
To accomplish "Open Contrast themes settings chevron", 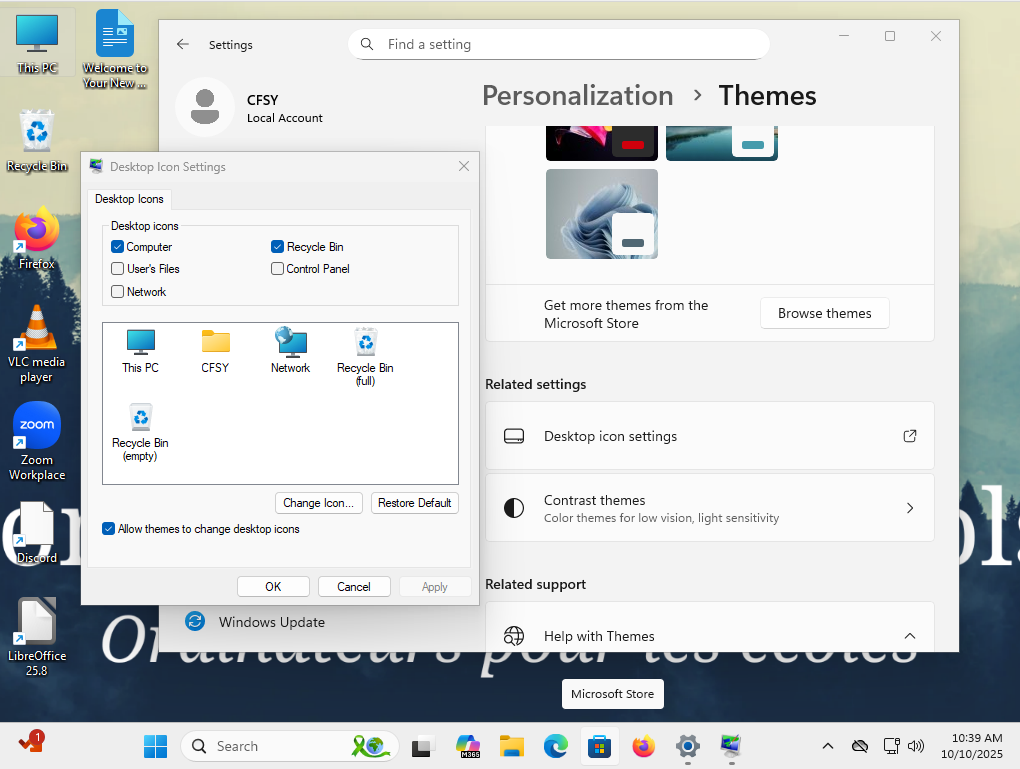I will click(x=909, y=508).
